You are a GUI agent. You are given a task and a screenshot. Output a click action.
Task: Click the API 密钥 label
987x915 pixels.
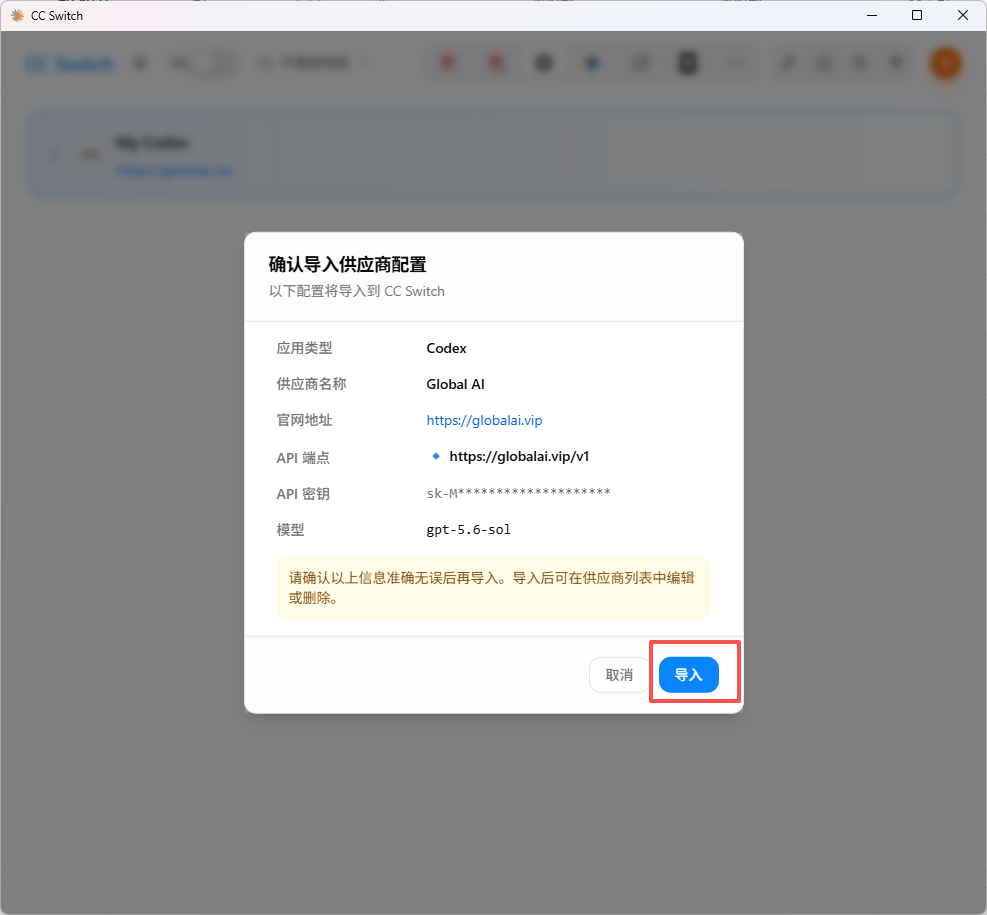303,494
